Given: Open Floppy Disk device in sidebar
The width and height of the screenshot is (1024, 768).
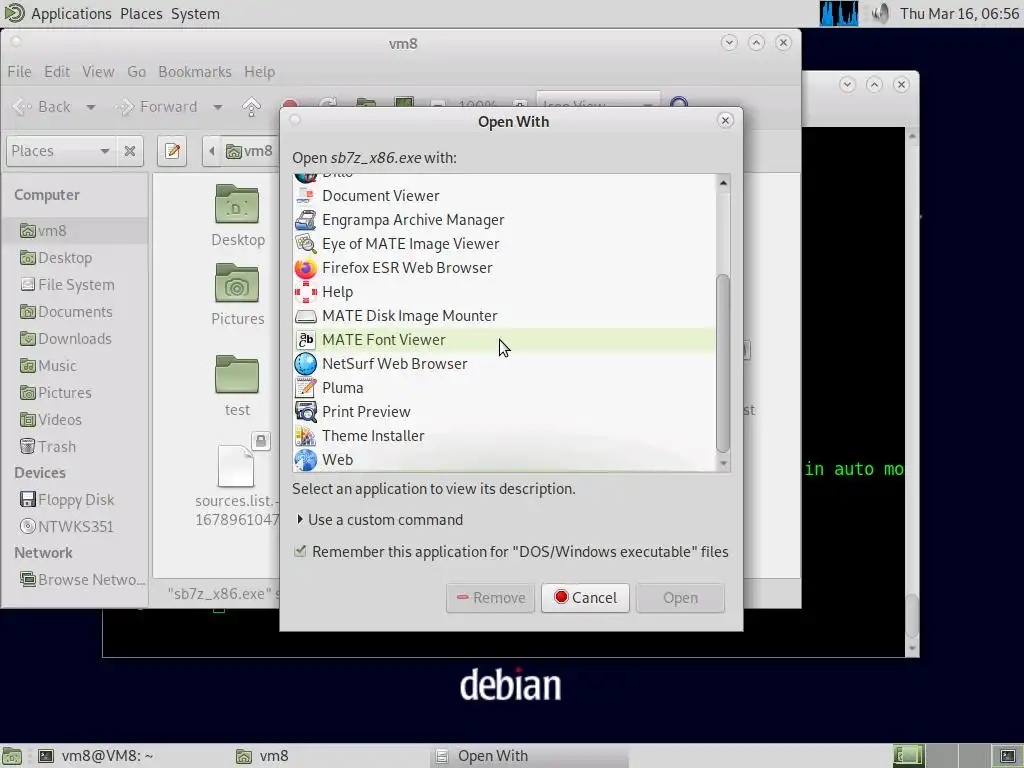Looking at the screenshot, I should 67,500.
